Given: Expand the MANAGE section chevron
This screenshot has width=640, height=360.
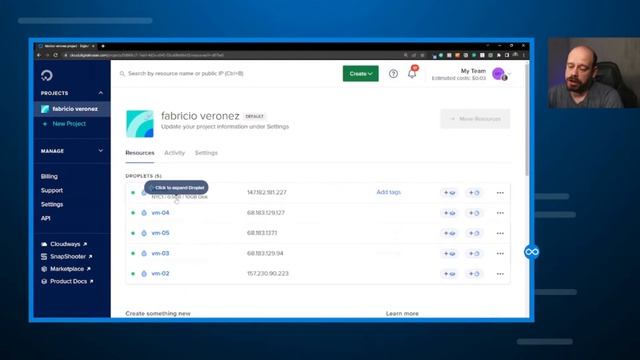Looking at the screenshot, I should pyautogui.click(x=100, y=151).
